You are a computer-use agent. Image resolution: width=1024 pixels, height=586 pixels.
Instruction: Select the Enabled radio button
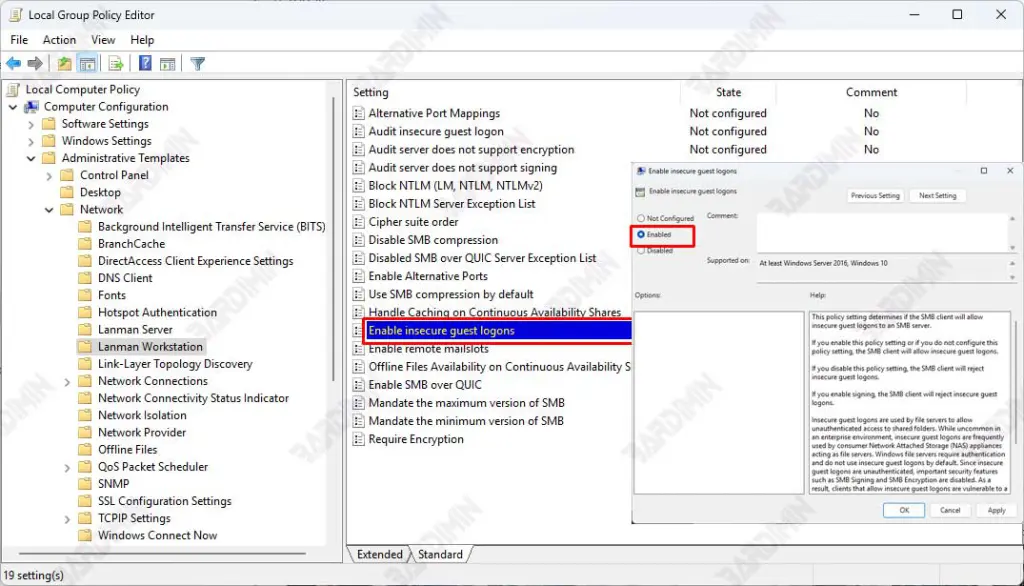[x=641, y=235]
